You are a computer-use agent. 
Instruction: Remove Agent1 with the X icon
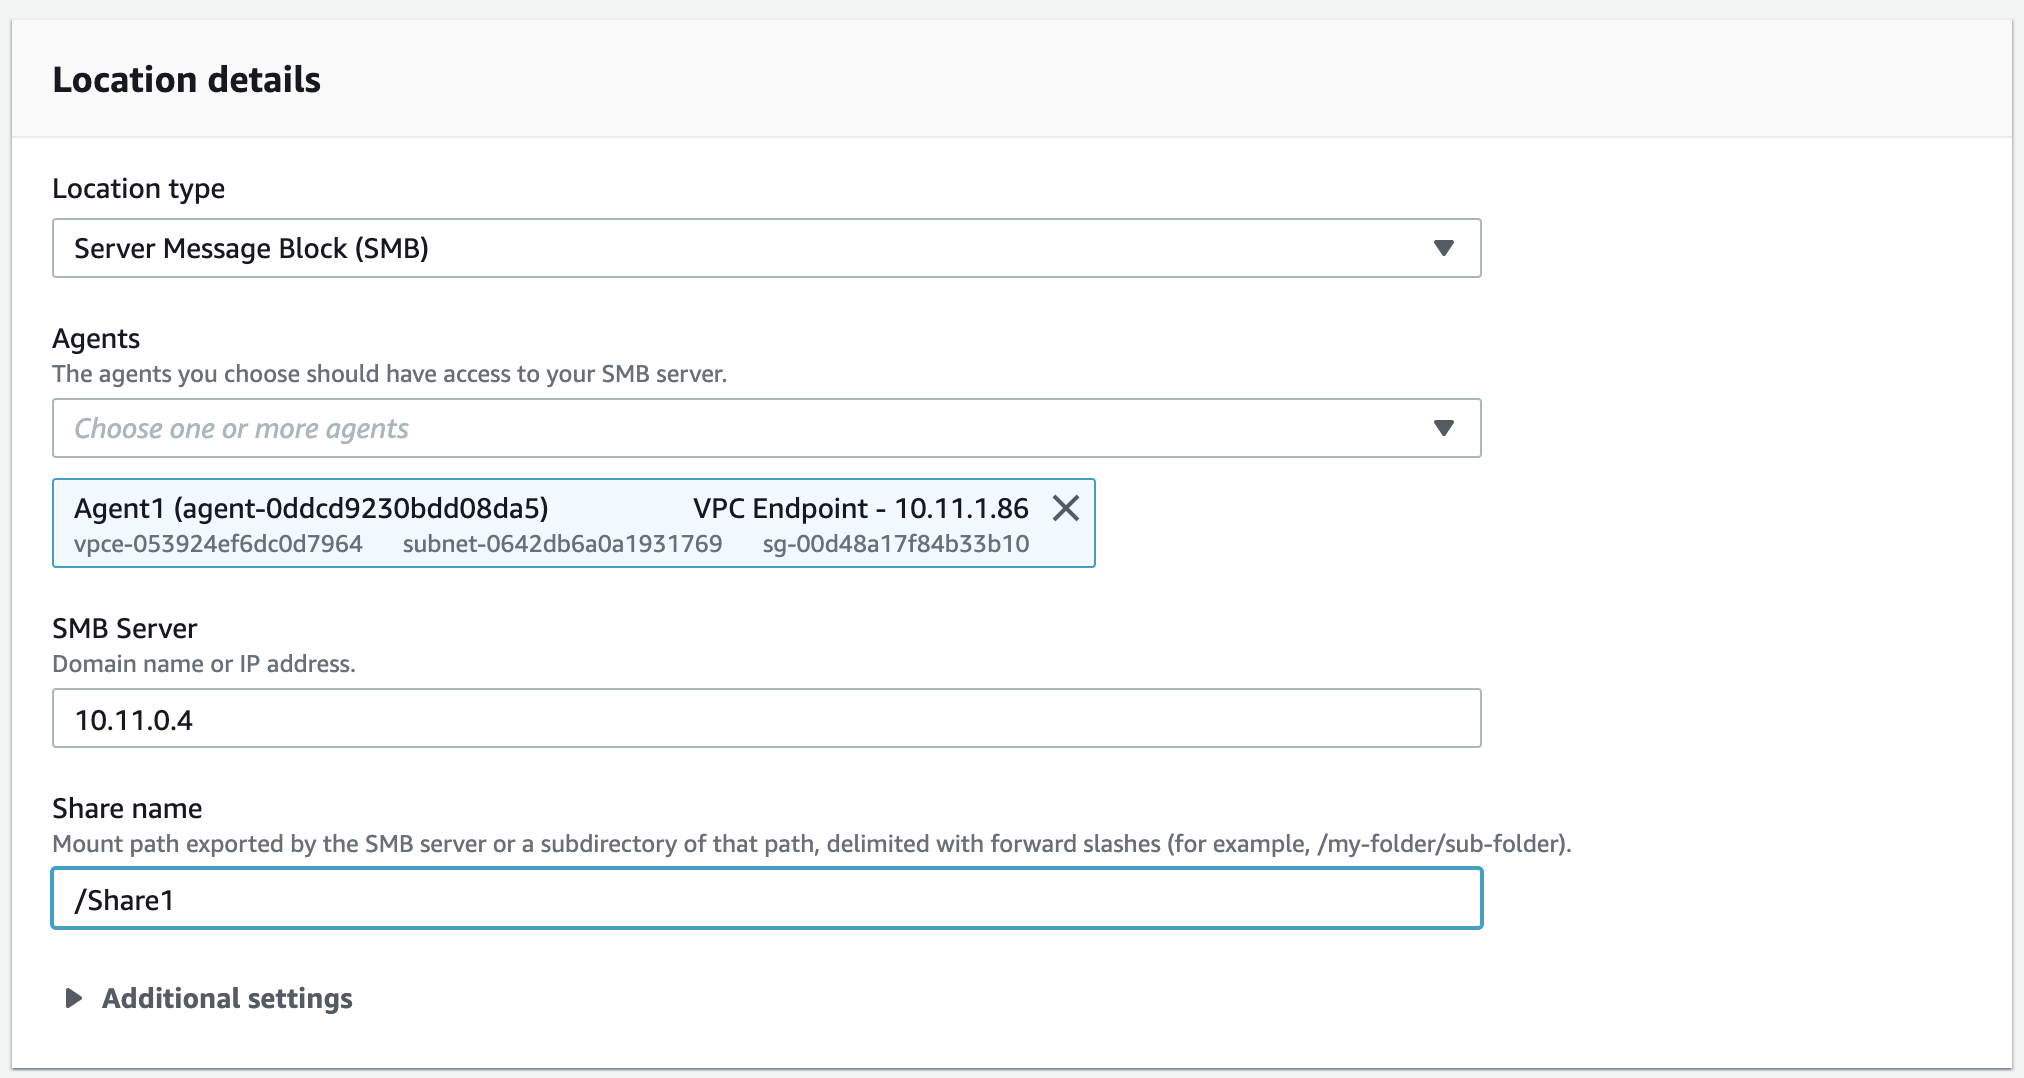pyautogui.click(x=1066, y=508)
